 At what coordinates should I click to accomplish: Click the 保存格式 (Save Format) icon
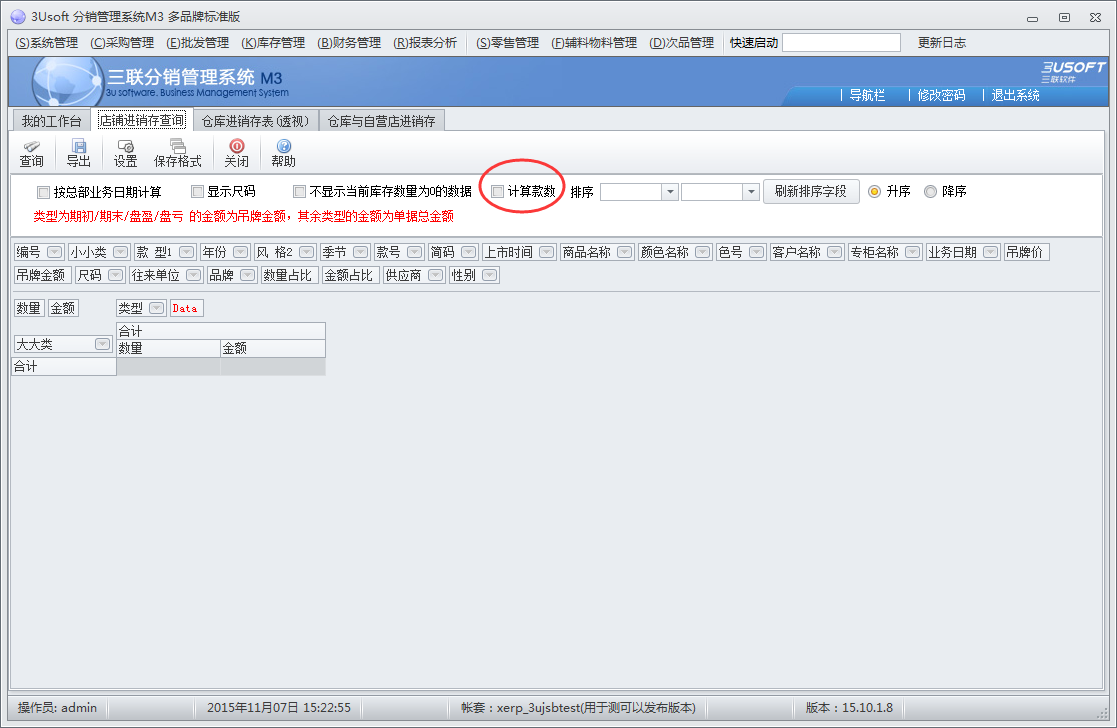click(x=177, y=147)
